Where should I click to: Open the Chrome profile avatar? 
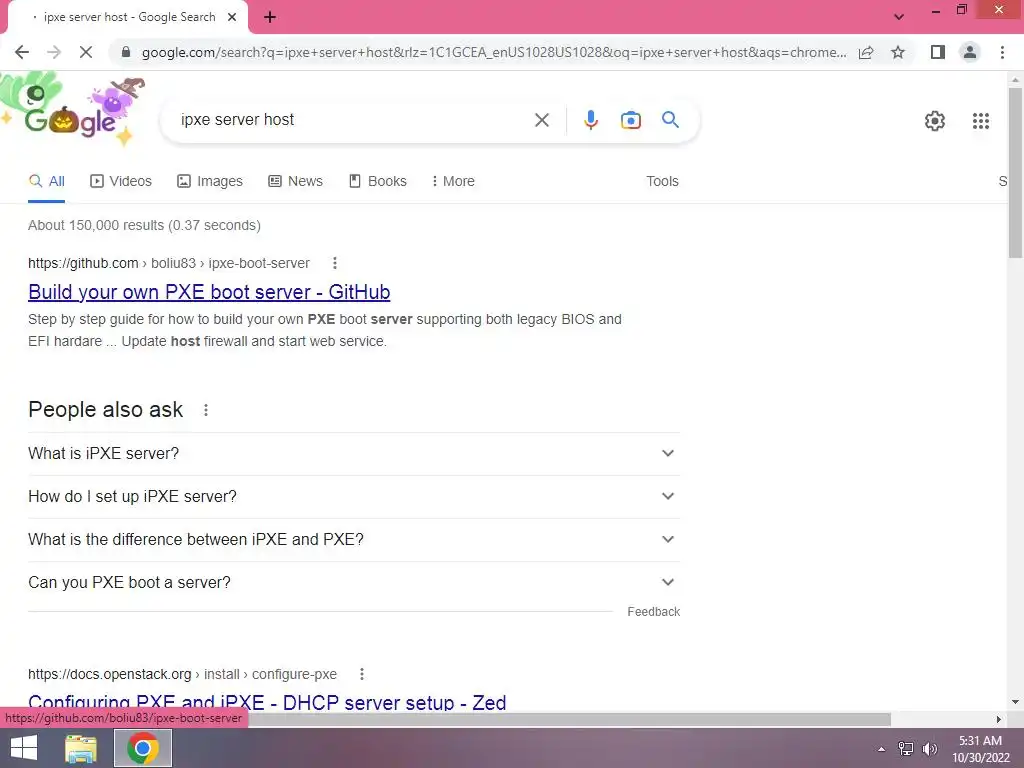970,52
